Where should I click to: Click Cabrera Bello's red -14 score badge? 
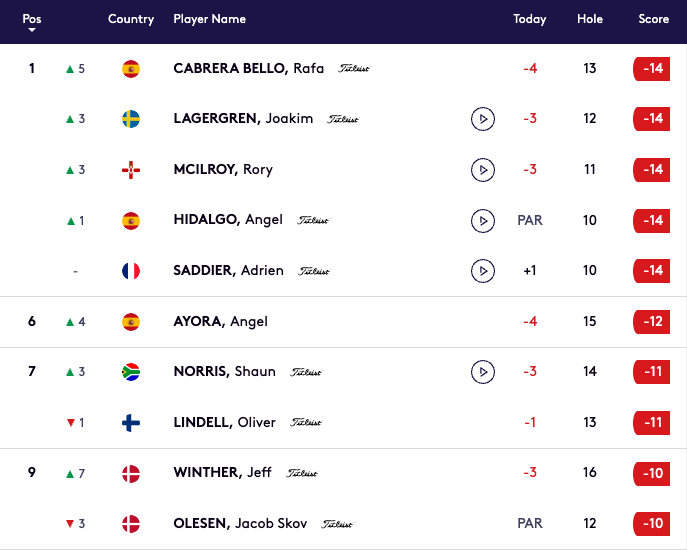pyautogui.click(x=652, y=69)
